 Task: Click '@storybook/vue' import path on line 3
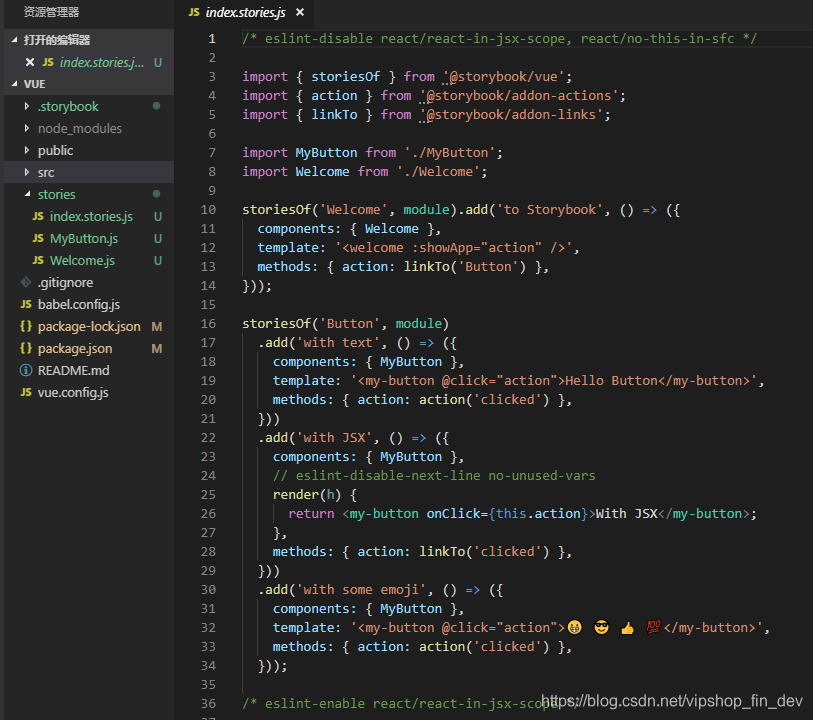coord(503,77)
